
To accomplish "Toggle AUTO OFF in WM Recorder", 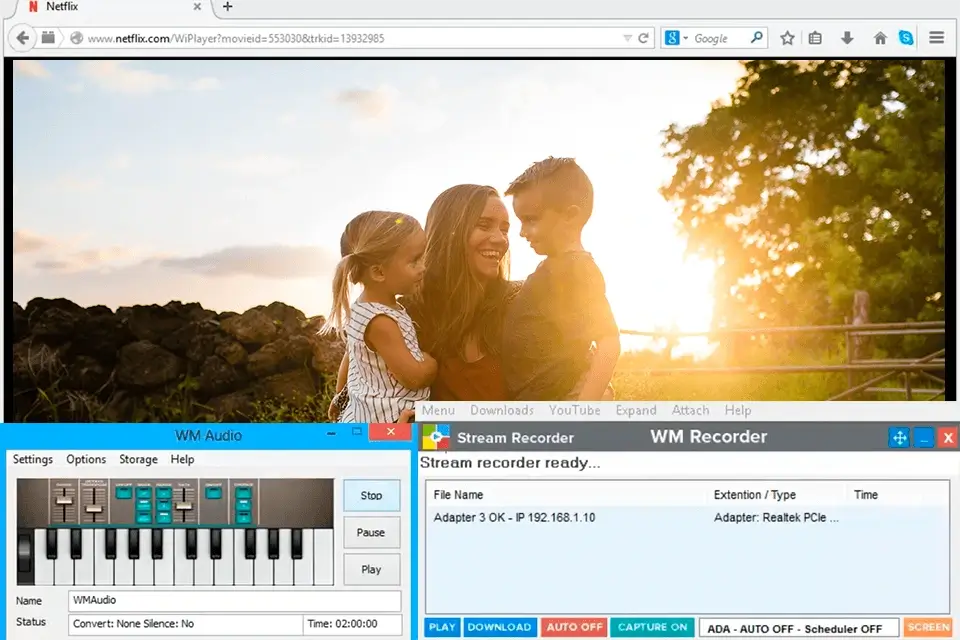I will coord(573,627).
